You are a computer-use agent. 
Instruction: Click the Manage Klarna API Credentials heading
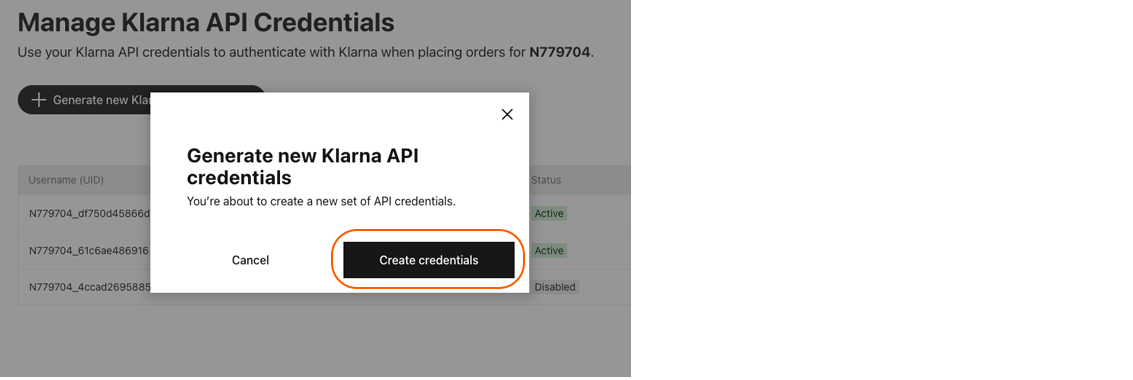(x=206, y=22)
